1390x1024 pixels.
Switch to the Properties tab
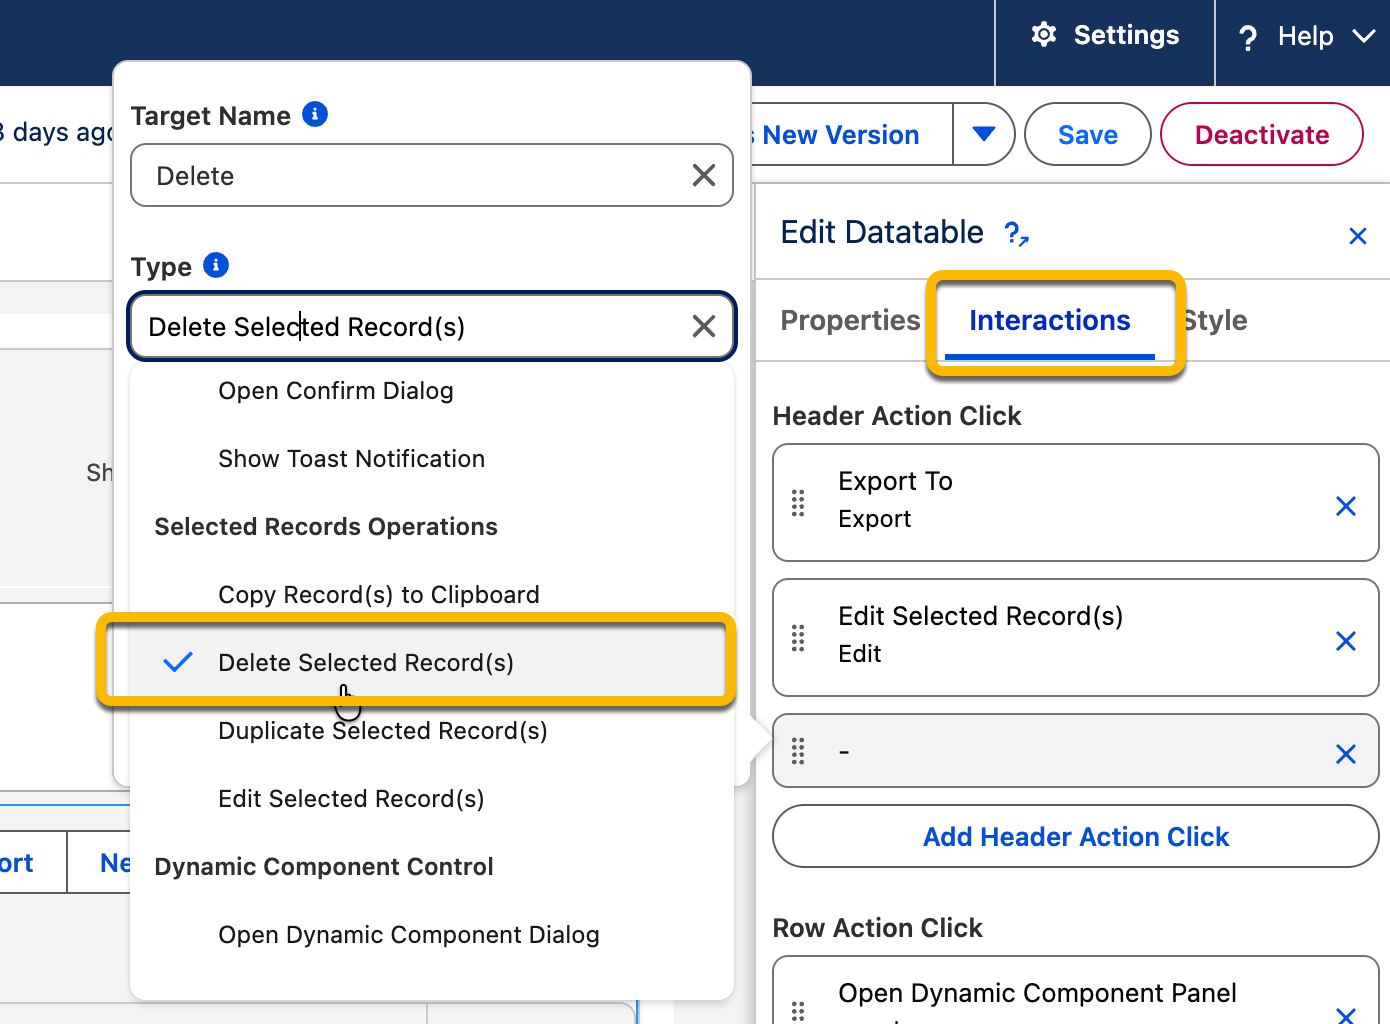coord(849,321)
